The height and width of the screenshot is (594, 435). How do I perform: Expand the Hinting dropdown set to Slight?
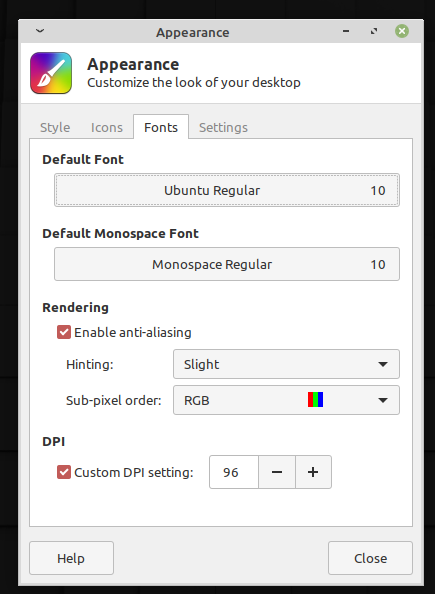pos(286,364)
